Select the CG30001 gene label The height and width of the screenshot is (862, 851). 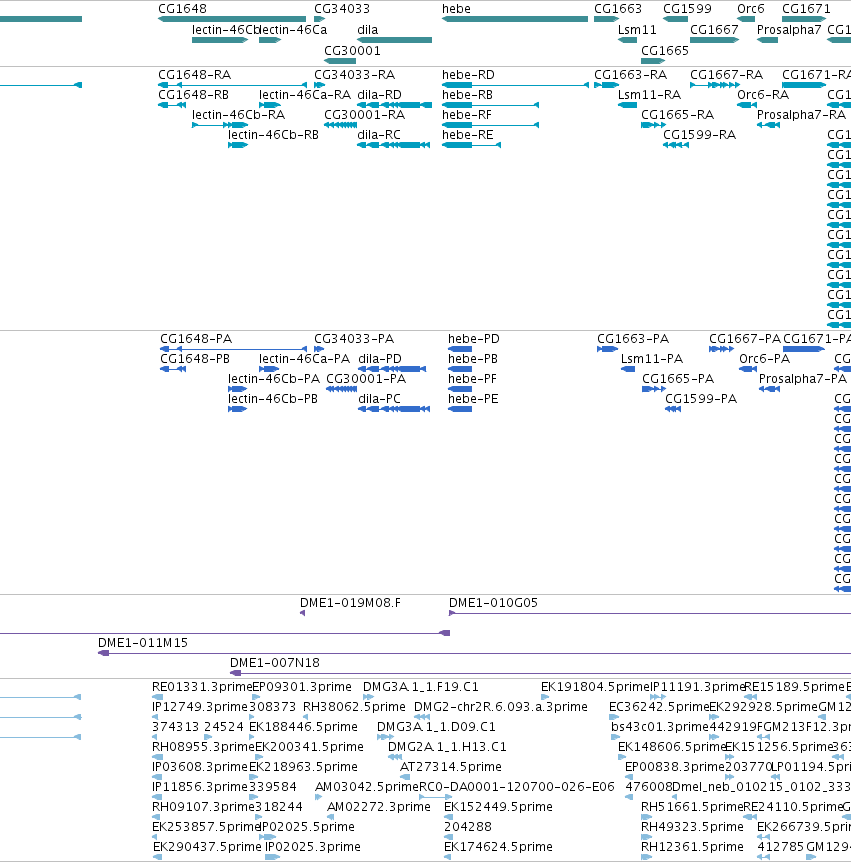(x=352, y=51)
